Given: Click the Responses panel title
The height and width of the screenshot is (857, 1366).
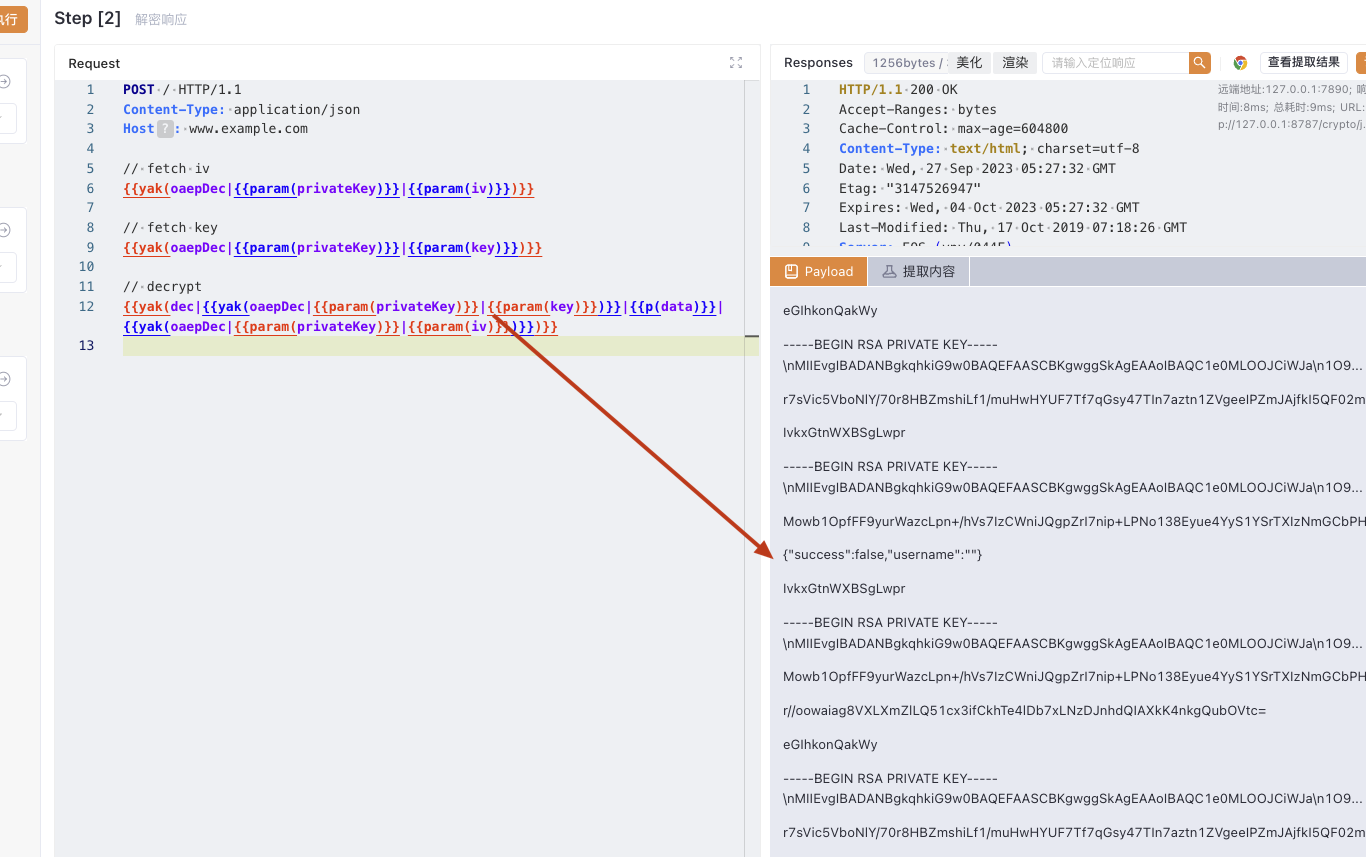Looking at the screenshot, I should [x=818, y=62].
